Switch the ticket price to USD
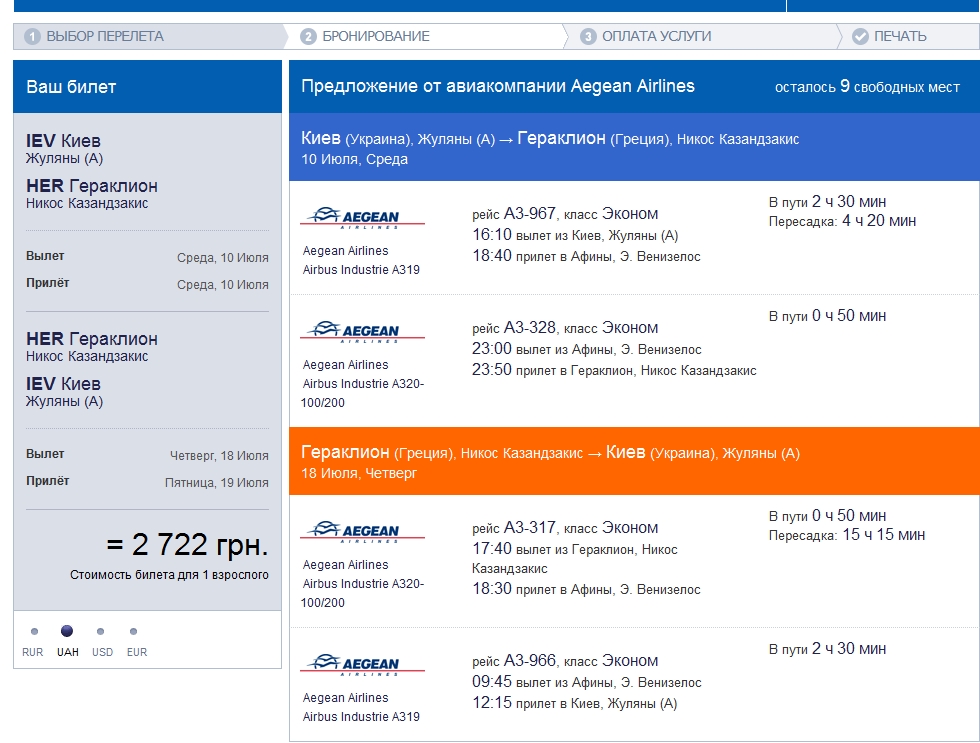980x743 pixels. pos(100,632)
